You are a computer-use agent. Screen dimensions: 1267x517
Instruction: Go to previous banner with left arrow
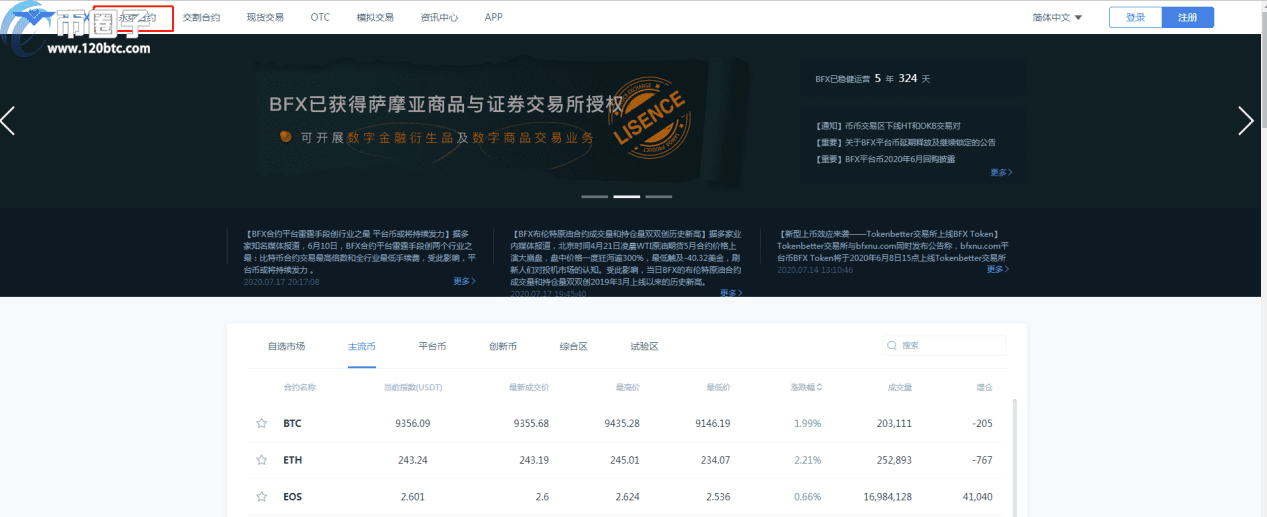pos(8,120)
